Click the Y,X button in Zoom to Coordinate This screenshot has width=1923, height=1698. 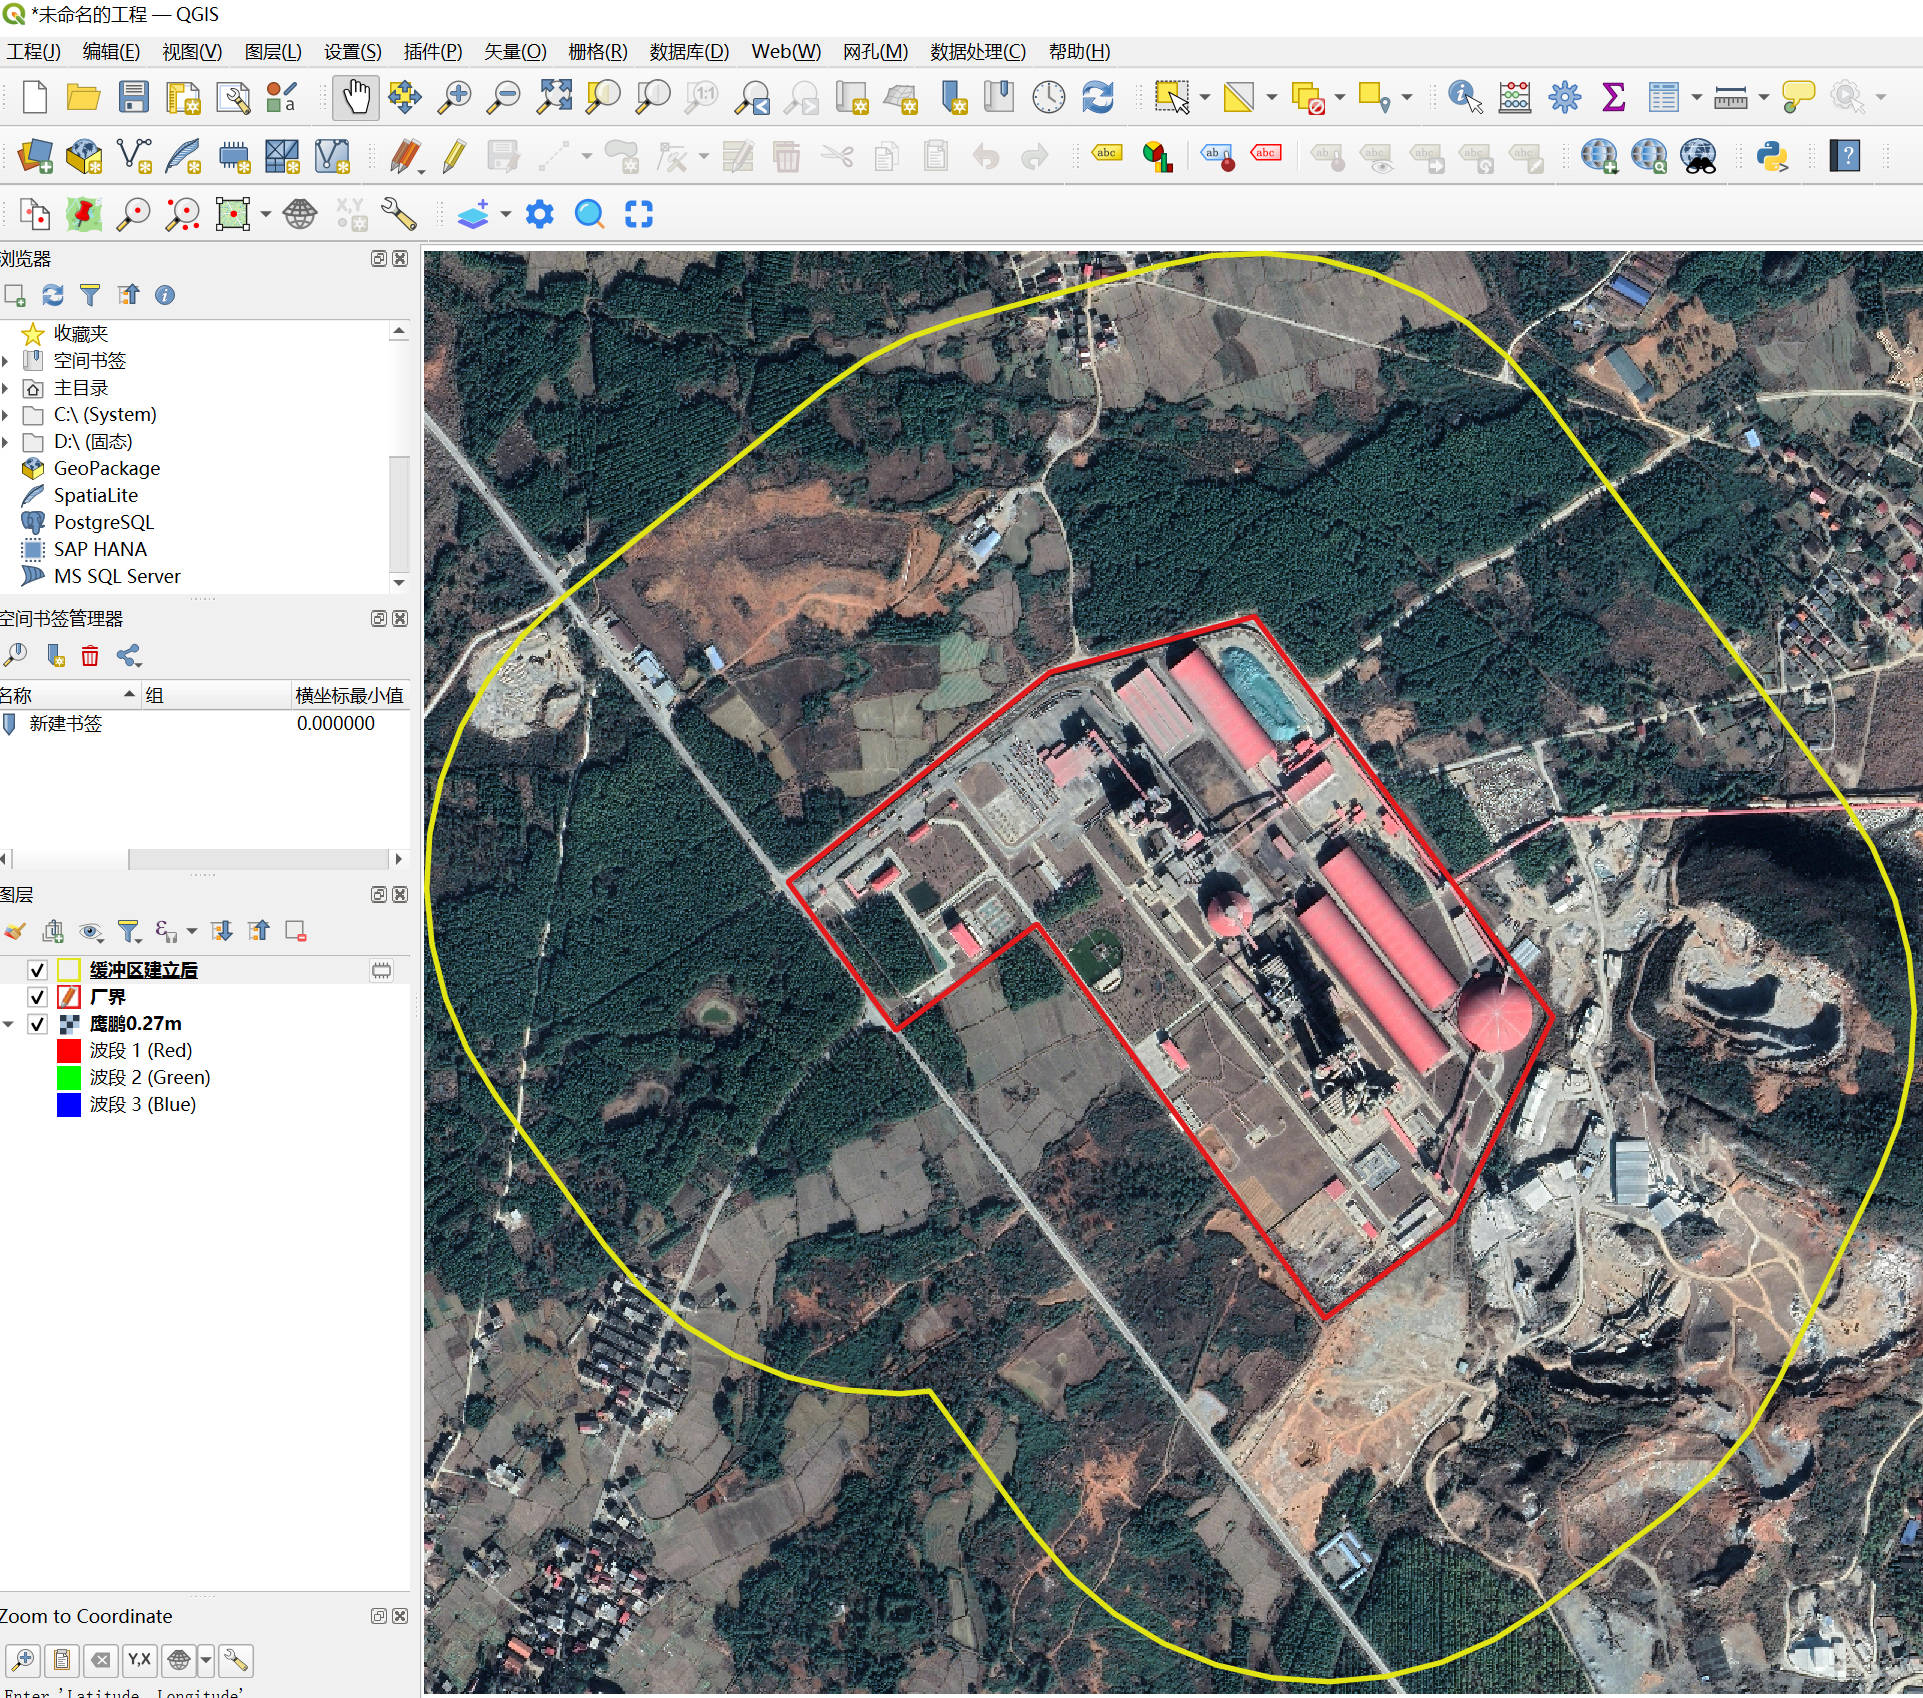click(139, 1660)
